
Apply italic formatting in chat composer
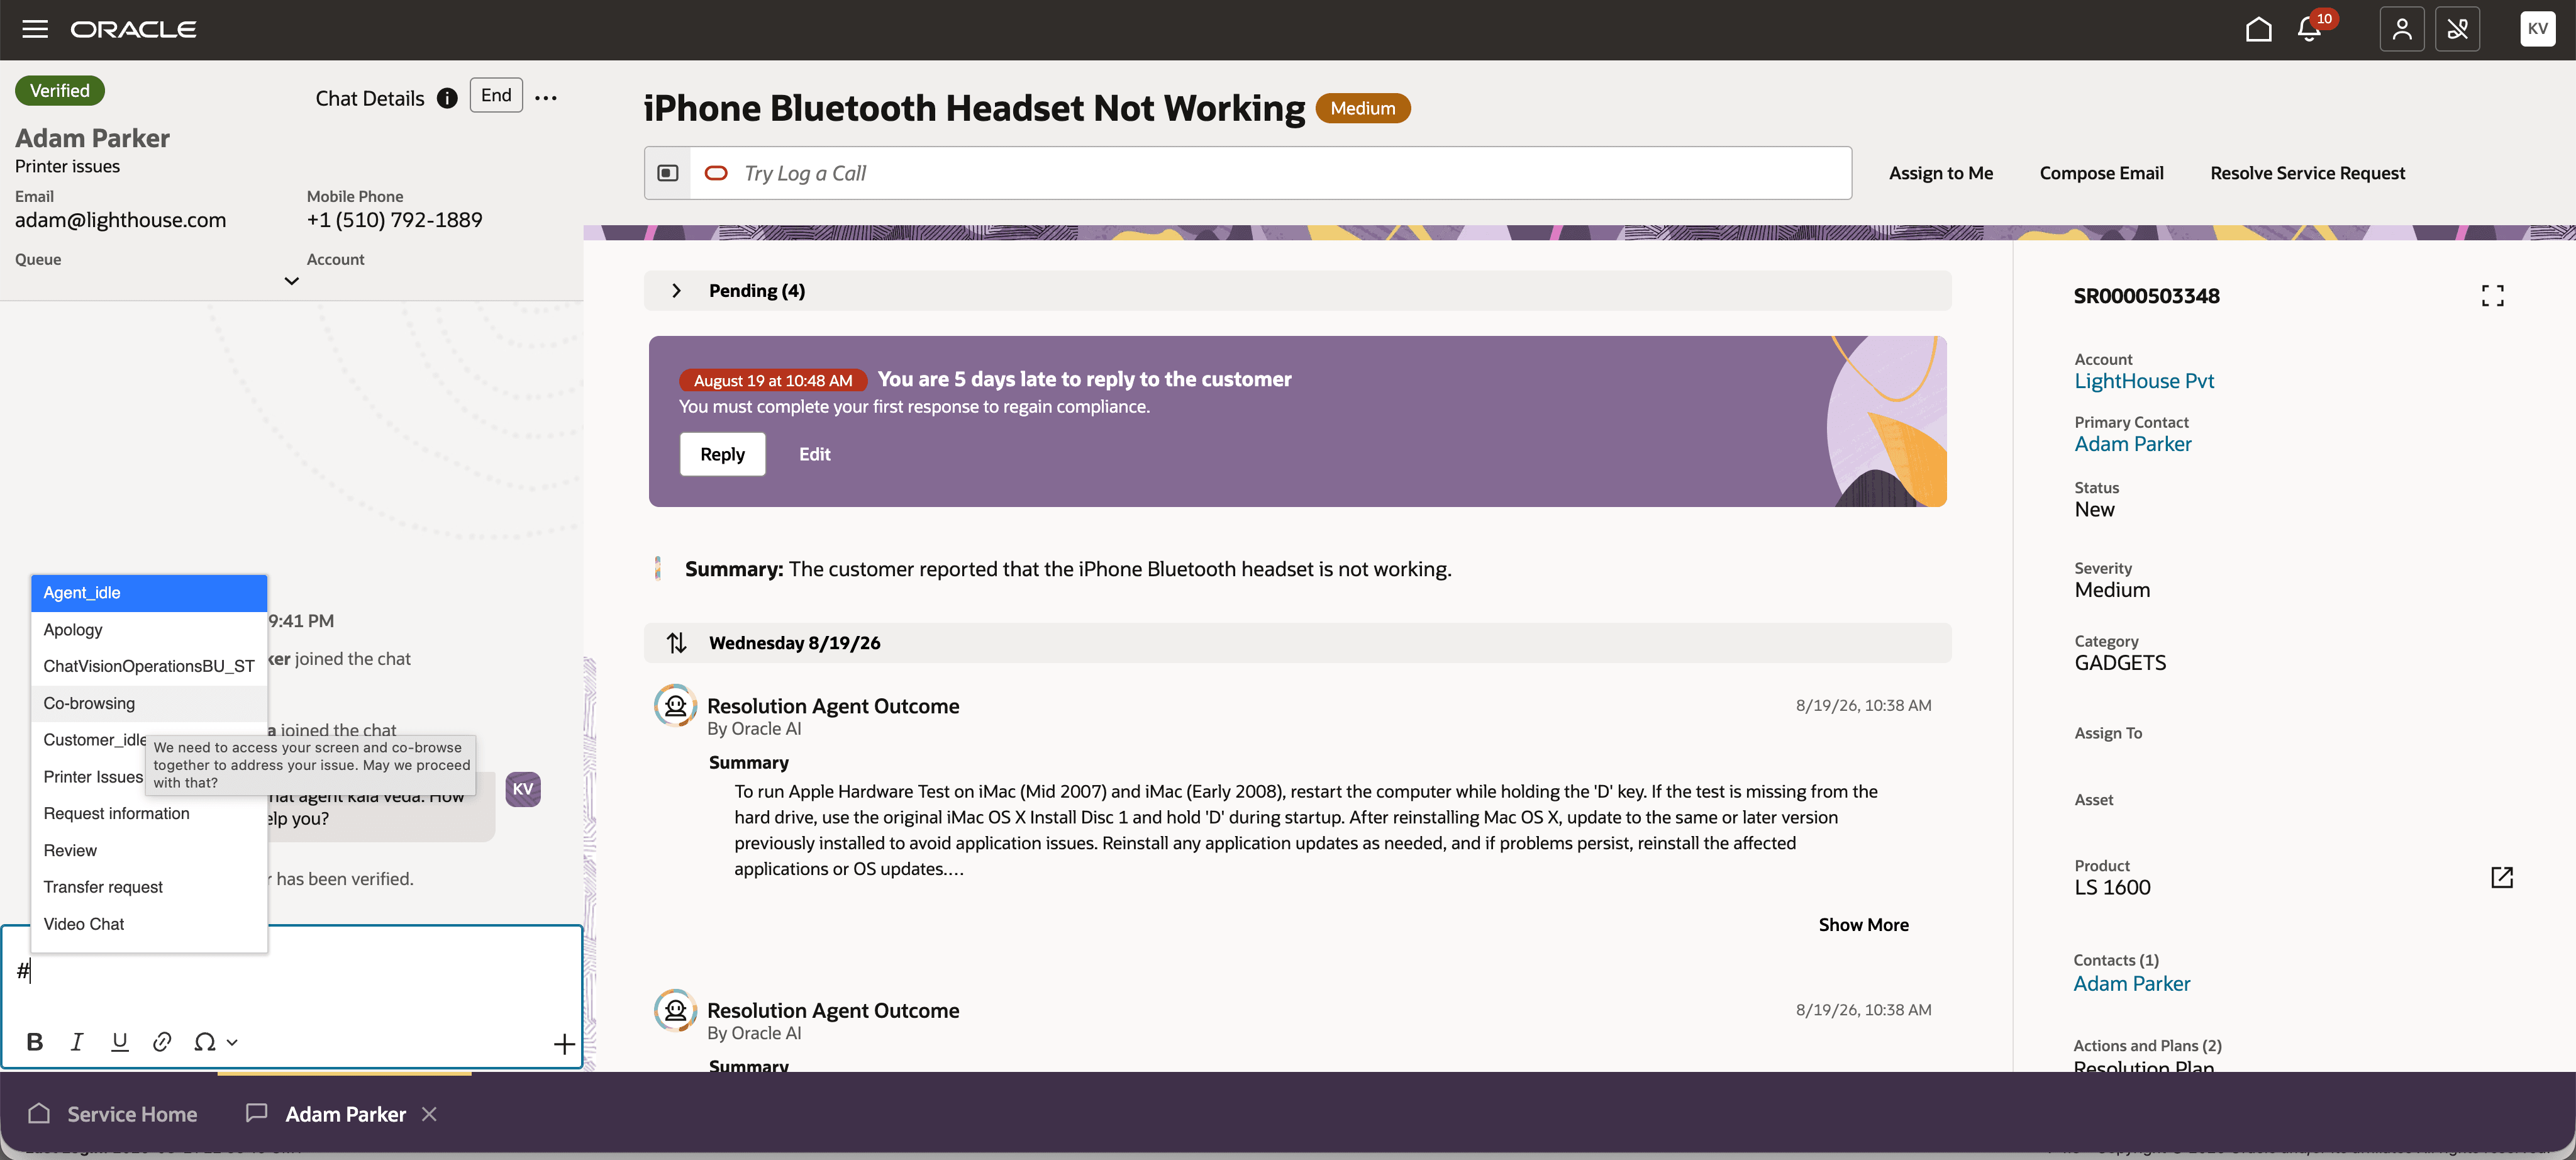[77, 1042]
